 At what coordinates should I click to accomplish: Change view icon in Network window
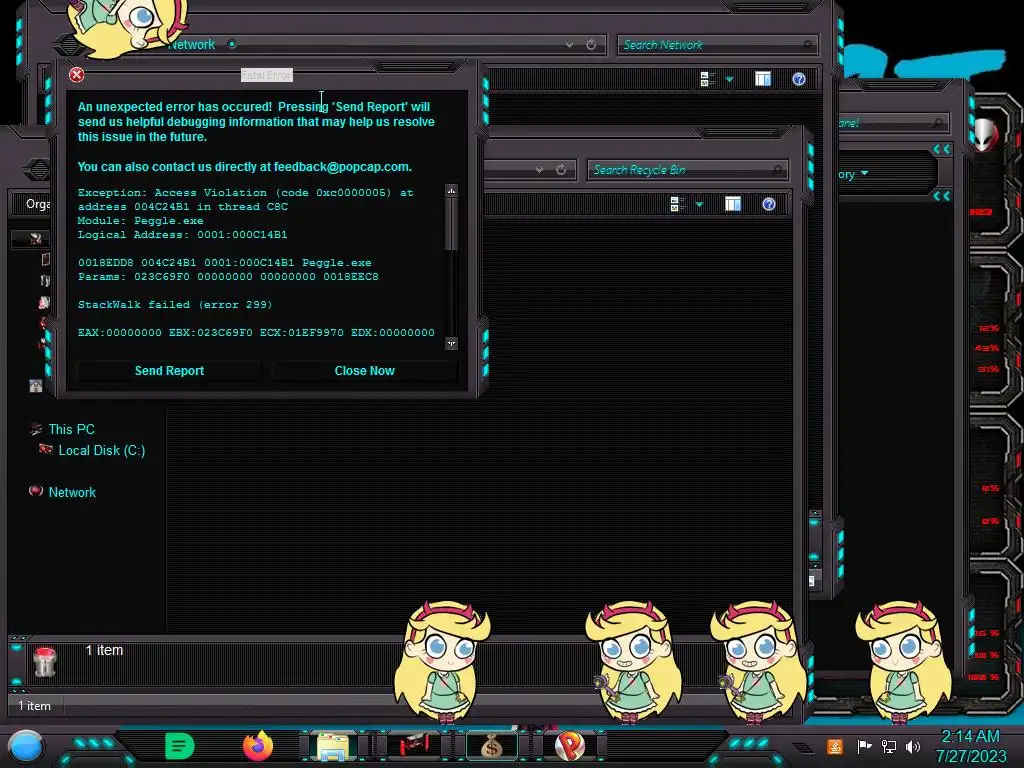point(707,79)
